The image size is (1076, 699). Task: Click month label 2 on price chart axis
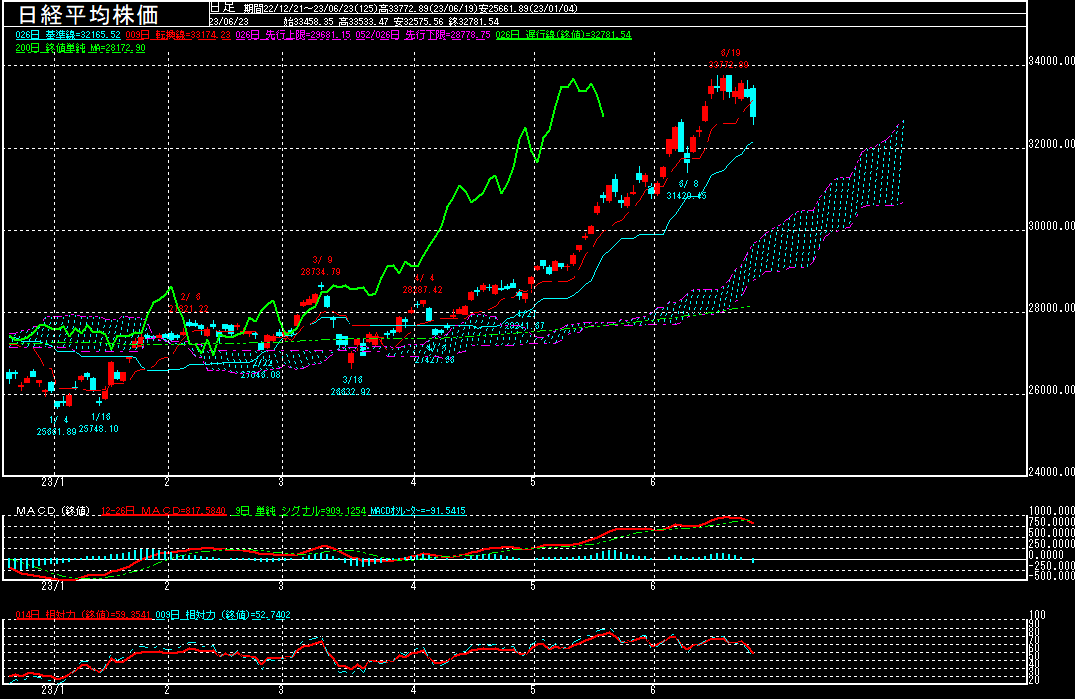pyautogui.click(x=167, y=482)
